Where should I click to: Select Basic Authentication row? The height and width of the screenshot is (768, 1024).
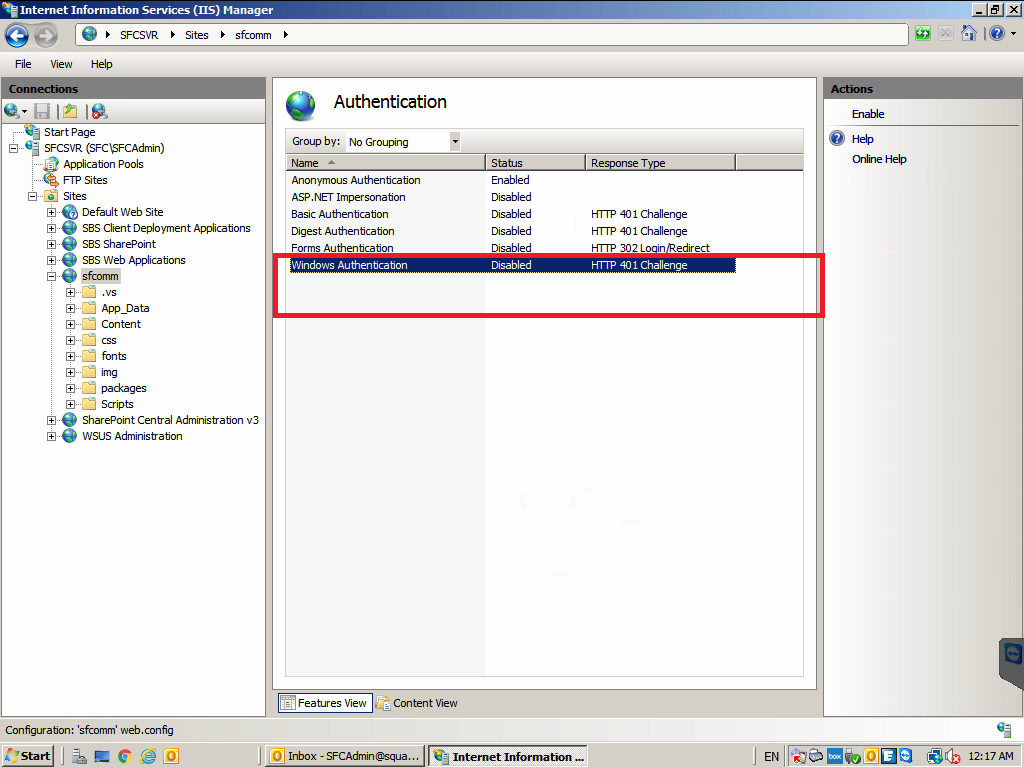(513, 214)
